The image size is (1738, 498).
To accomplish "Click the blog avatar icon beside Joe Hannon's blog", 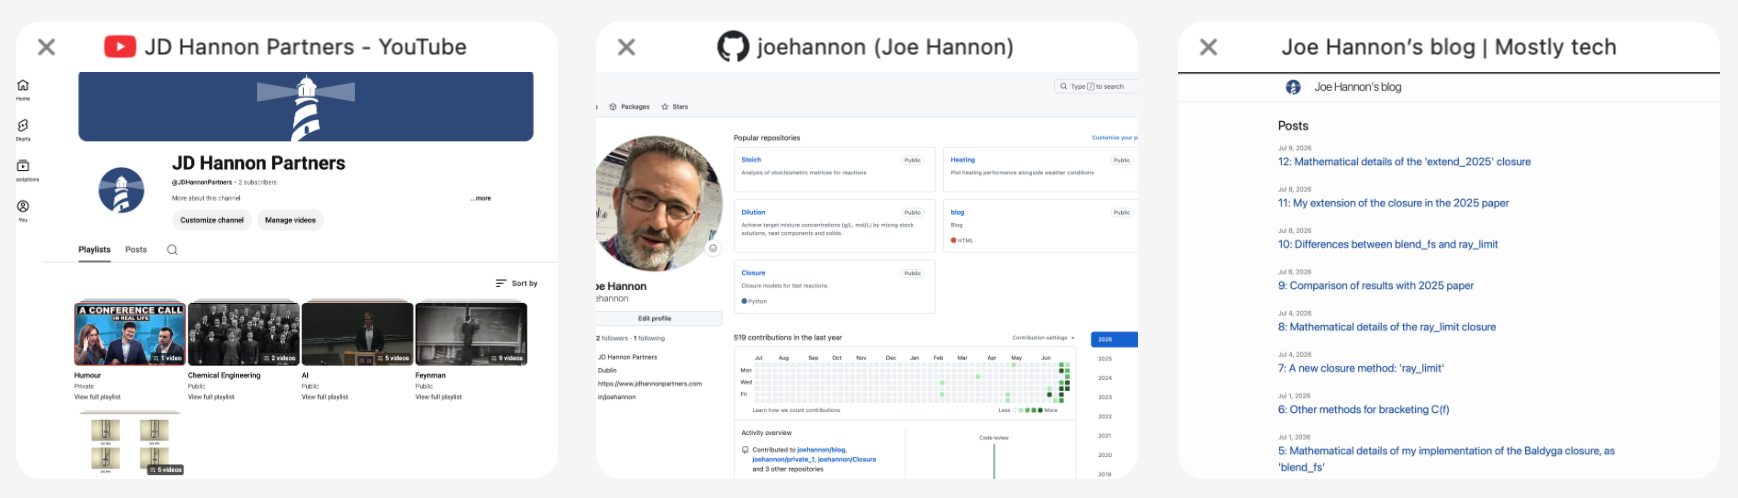I will (1293, 87).
